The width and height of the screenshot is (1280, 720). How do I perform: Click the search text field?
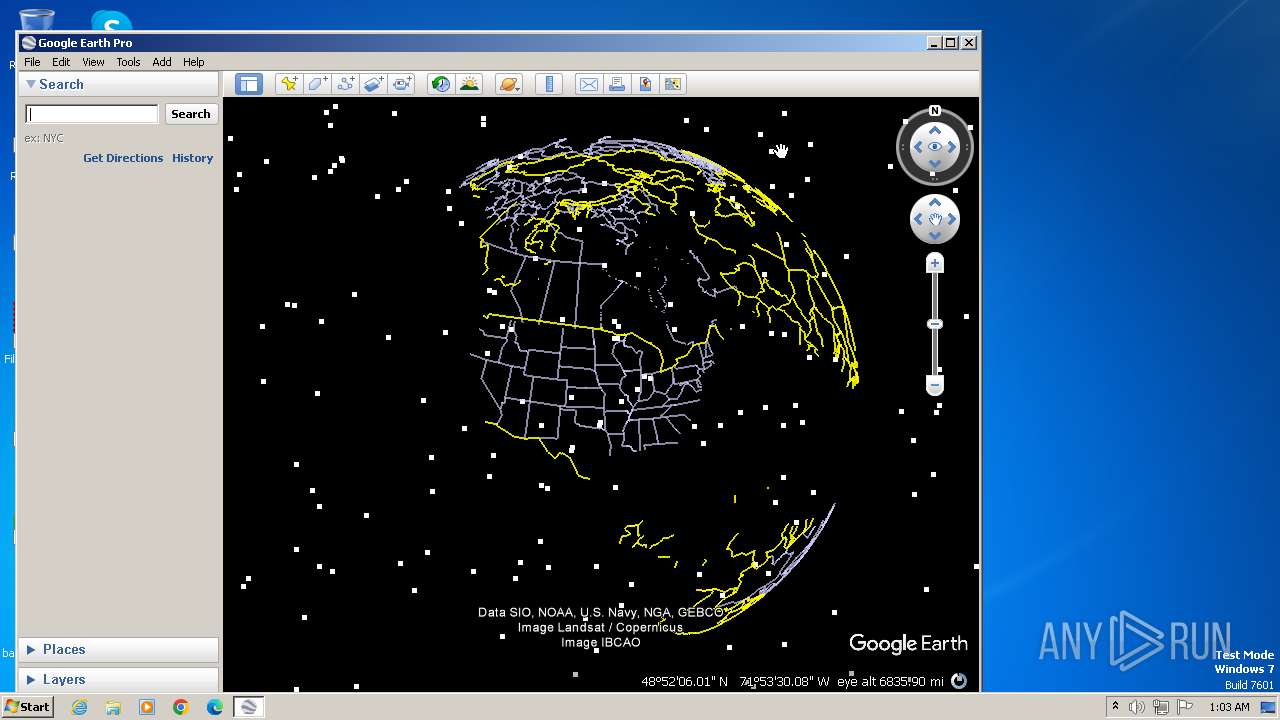92,114
